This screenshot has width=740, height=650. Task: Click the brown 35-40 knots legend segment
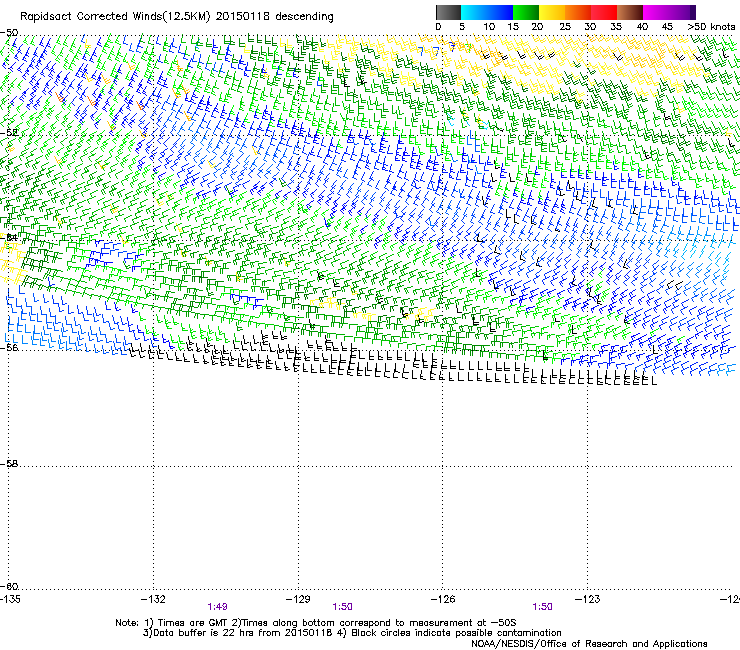pyautogui.click(x=630, y=12)
